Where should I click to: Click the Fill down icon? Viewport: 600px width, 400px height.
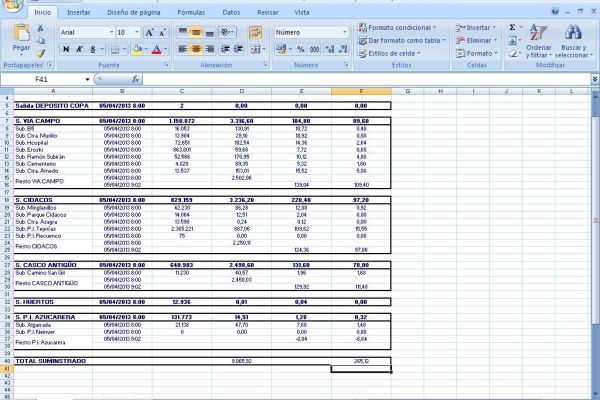[512, 40]
